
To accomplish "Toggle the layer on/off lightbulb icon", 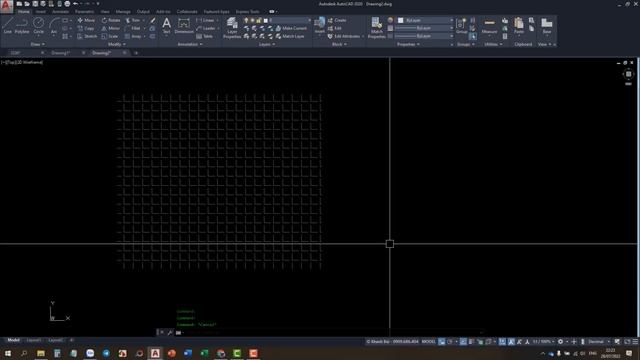I will point(246,20).
